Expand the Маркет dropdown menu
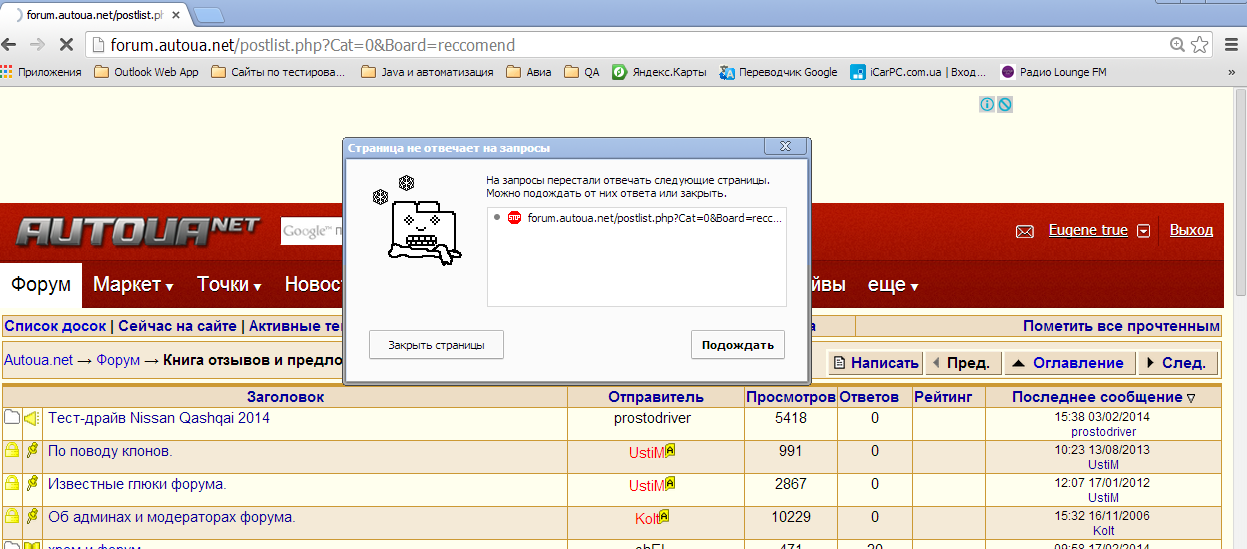 tap(133, 285)
